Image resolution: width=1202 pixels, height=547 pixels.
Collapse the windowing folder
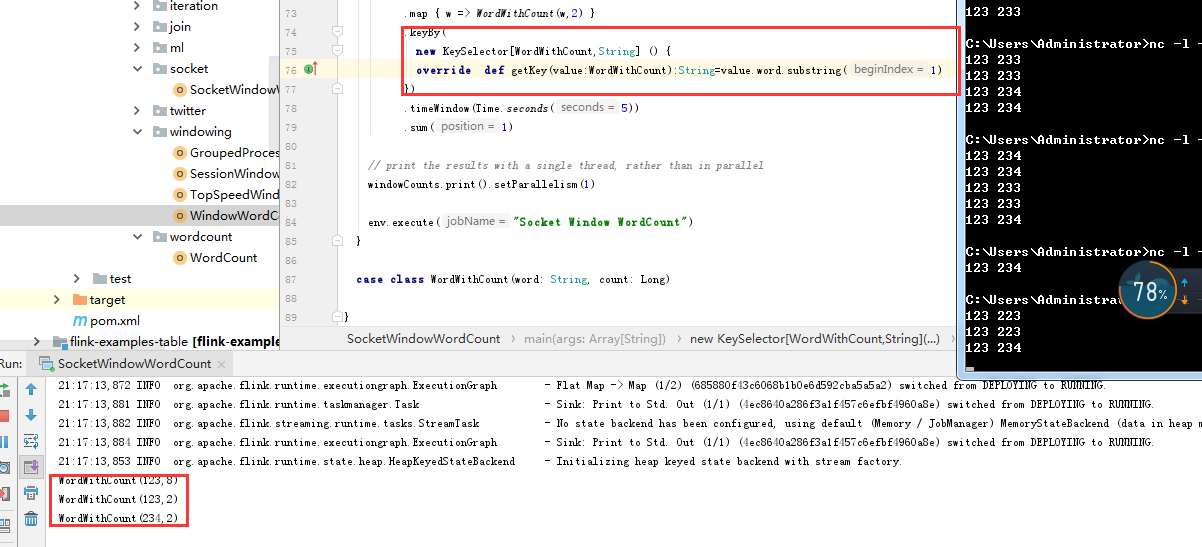pos(137,132)
